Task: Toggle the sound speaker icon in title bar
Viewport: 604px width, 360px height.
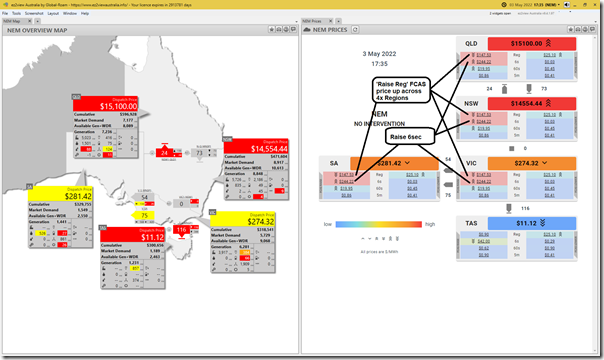Action: tap(567, 5)
